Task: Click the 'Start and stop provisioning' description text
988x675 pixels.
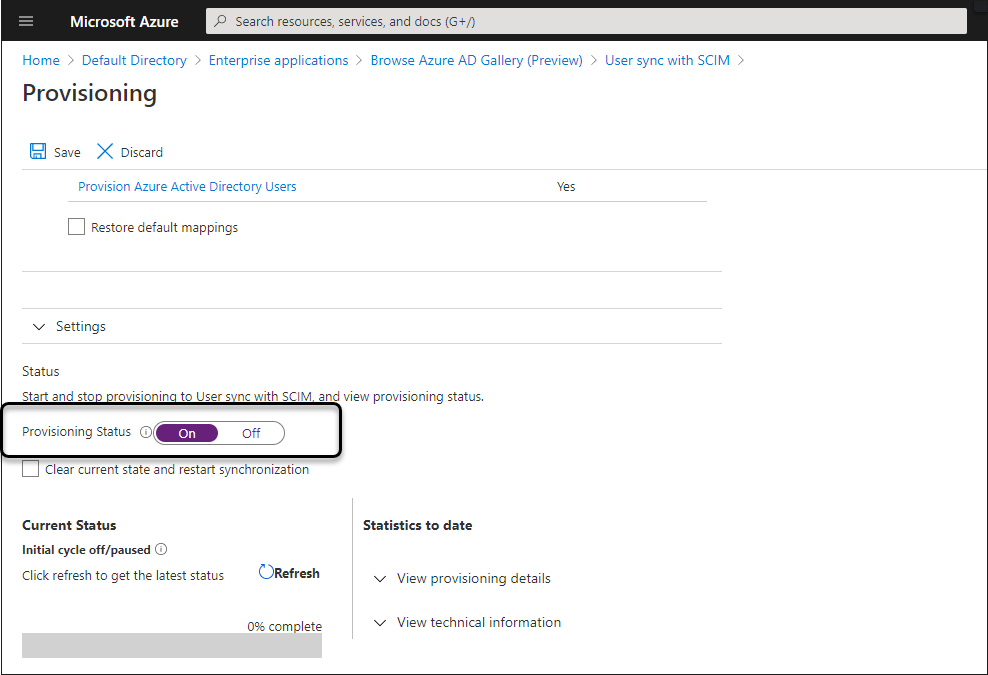Action: (x=253, y=396)
